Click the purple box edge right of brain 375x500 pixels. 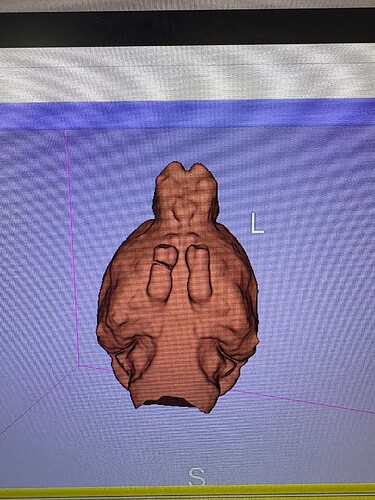point(303,401)
